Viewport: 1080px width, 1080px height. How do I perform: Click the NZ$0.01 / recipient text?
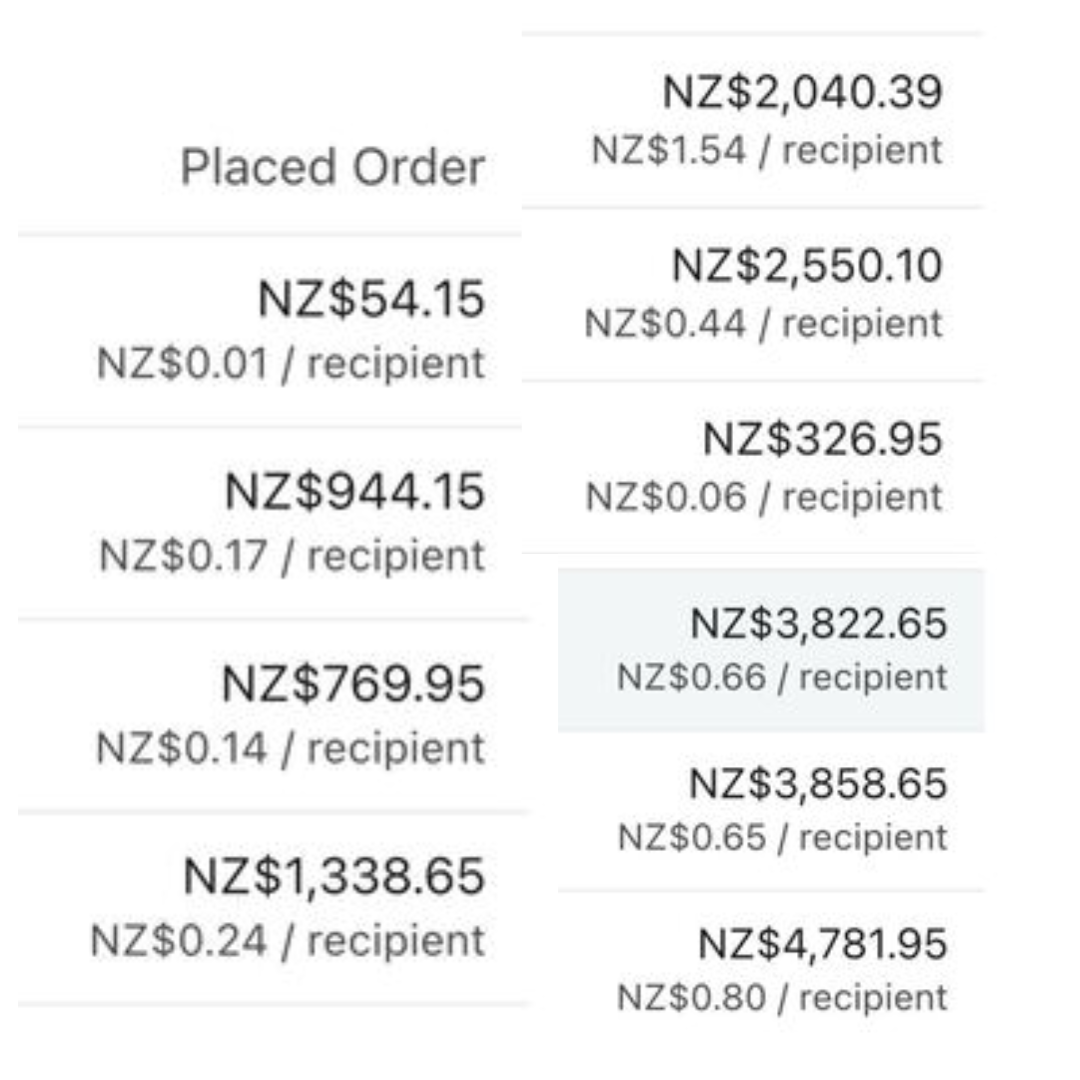click(x=291, y=363)
